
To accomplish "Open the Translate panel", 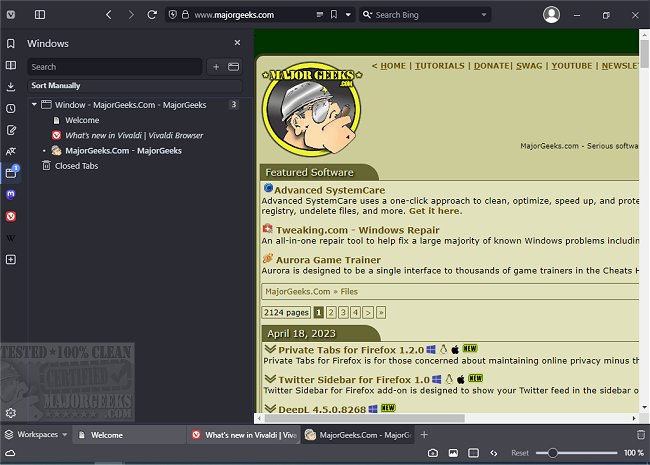I will (x=10, y=151).
